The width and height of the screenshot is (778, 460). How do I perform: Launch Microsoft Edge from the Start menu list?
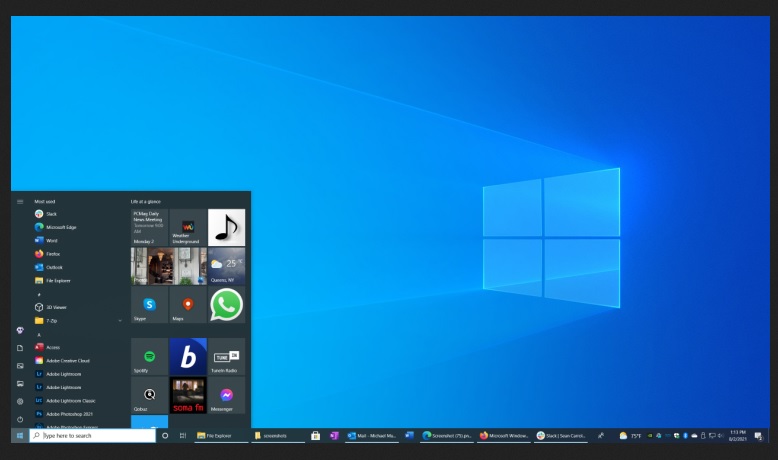pos(55,227)
